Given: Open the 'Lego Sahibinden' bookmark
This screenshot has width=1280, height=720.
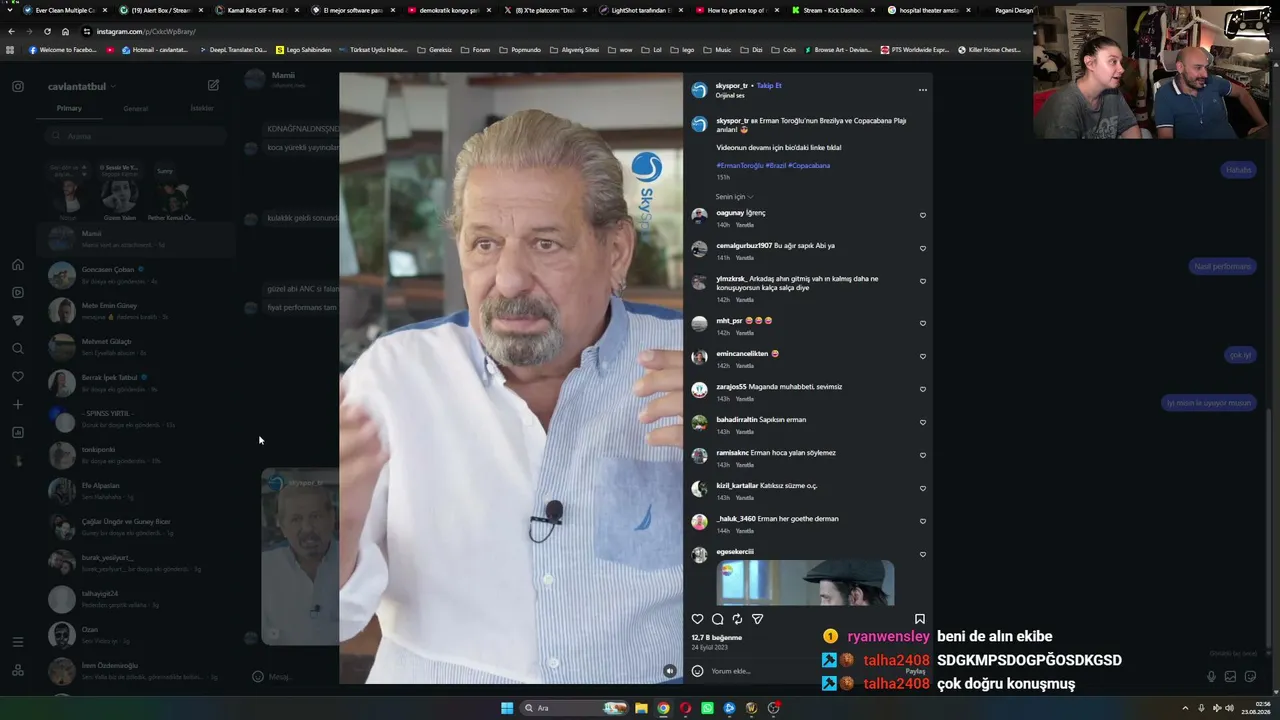Looking at the screenshot, I should [302, 49].
